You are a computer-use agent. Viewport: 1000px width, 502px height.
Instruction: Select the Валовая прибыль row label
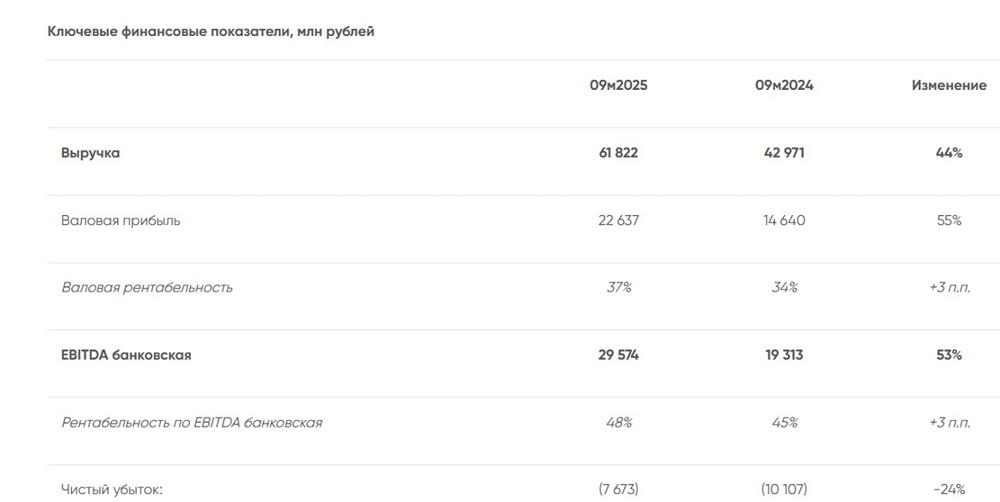coord(121,220)
